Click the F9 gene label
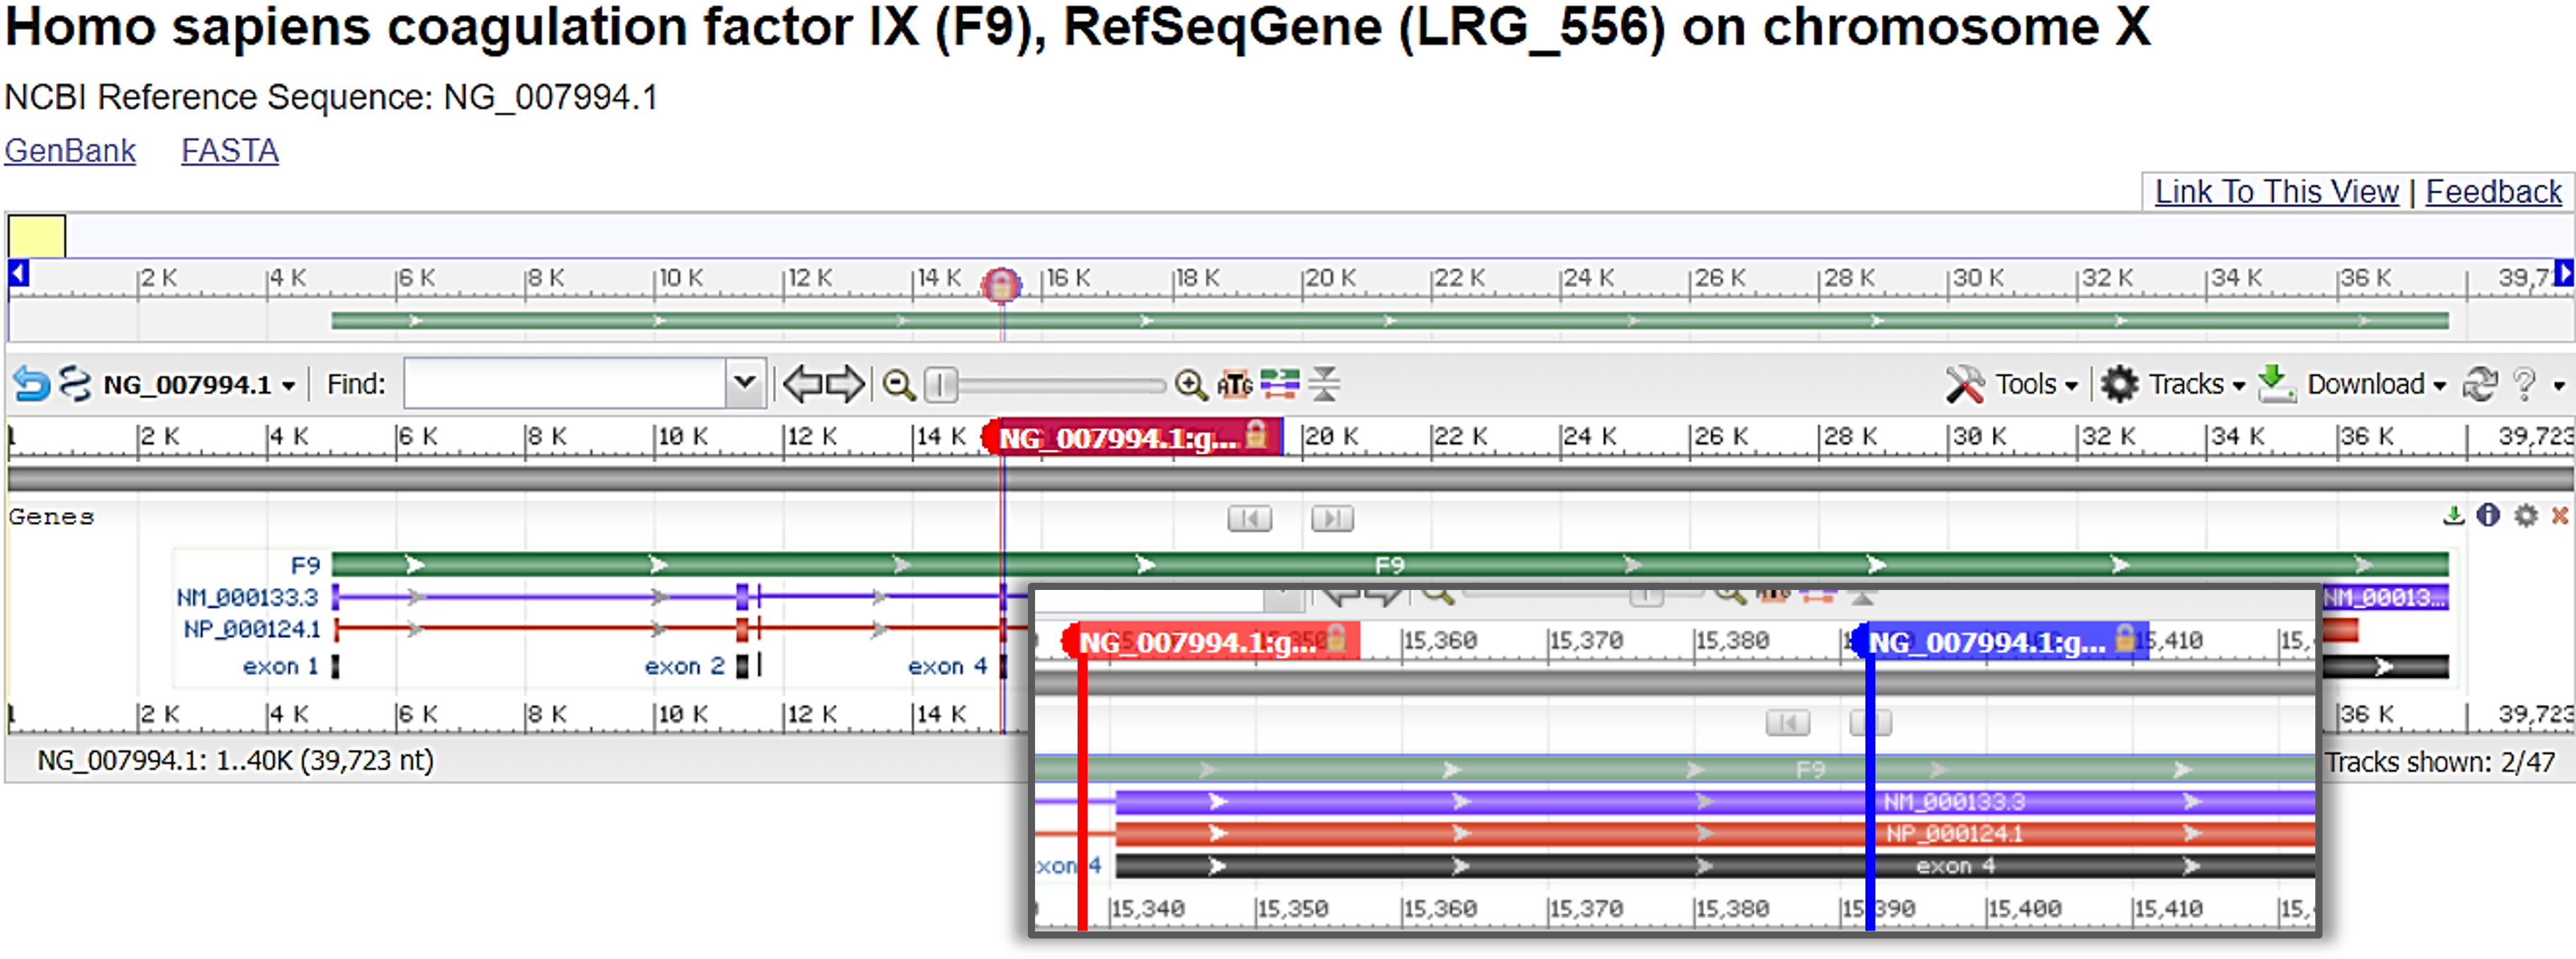2576x959 pixels. click(x=305, y=565)
